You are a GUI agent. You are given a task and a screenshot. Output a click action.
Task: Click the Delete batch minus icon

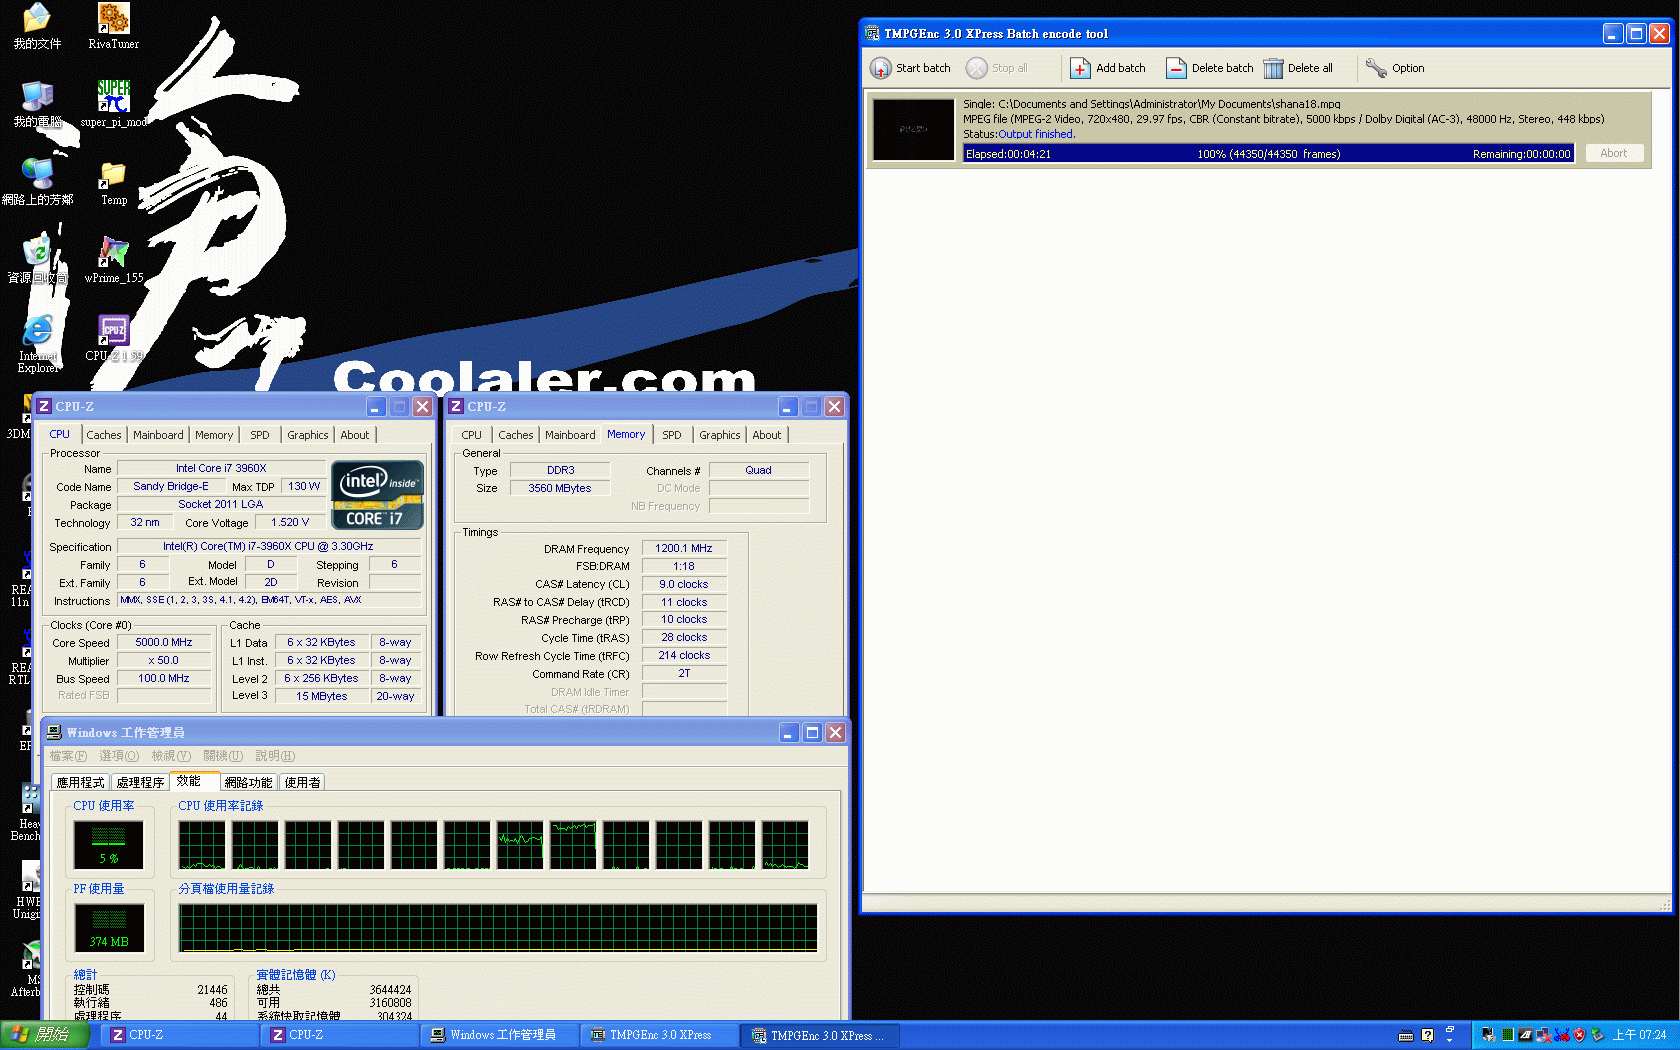click(1176, 68)
